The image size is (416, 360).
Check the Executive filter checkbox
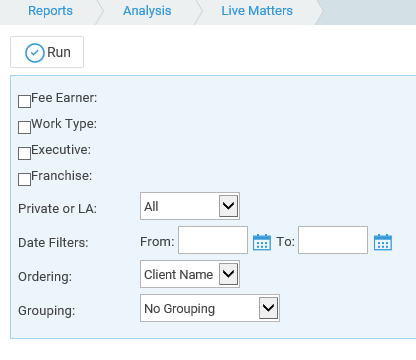24,153
